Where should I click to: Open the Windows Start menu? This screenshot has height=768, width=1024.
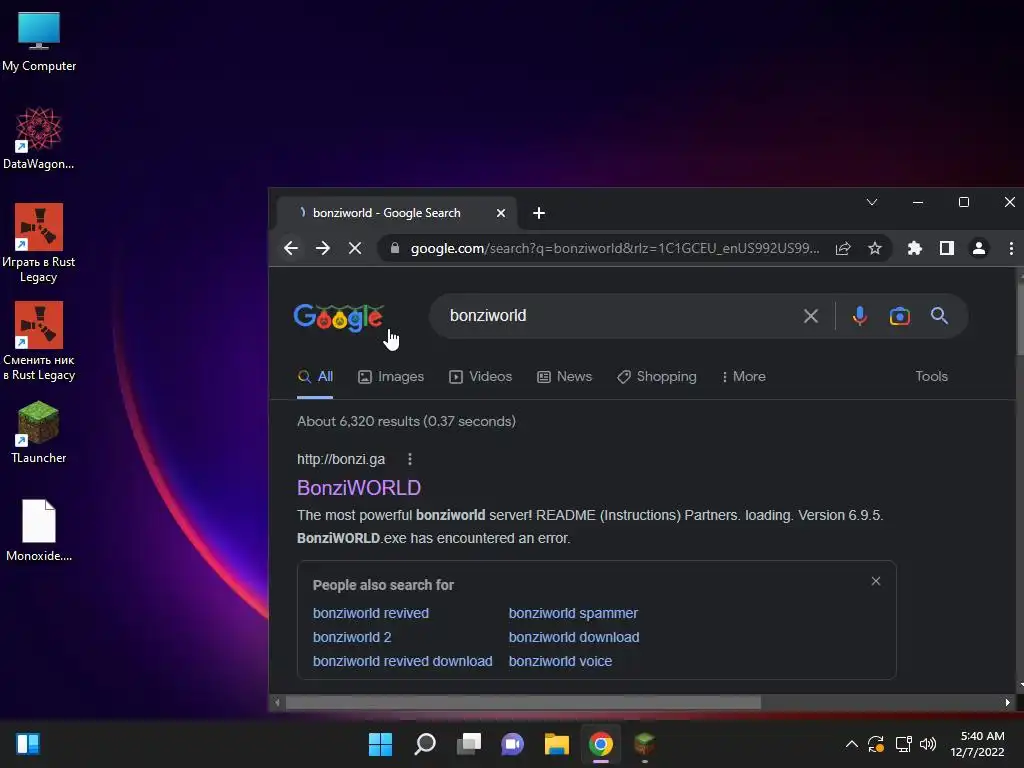click(x=381, y=744)
